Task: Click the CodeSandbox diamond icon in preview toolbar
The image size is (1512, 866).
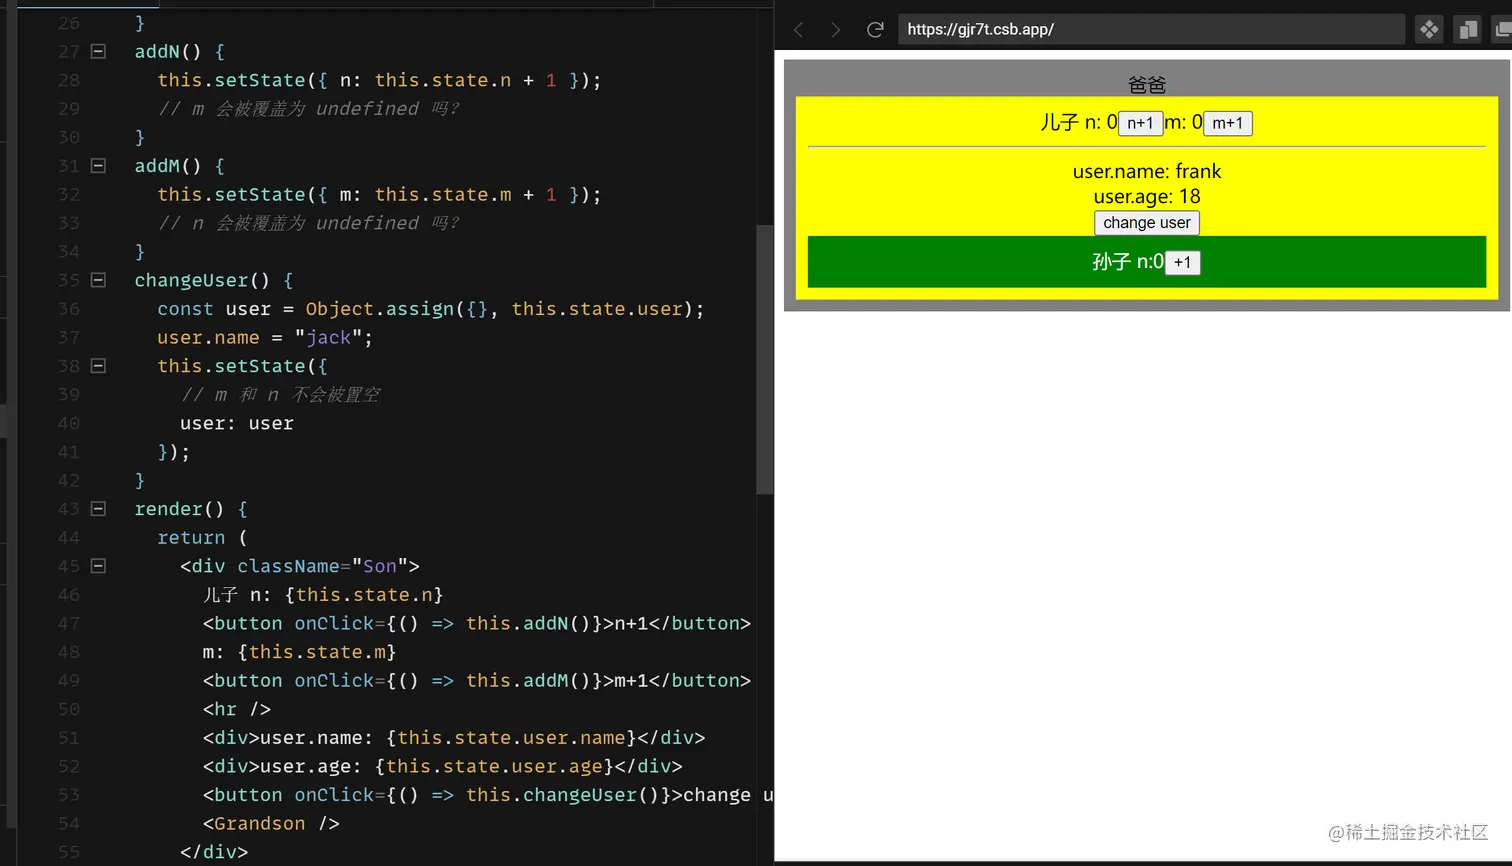Action: point(1429,30)
